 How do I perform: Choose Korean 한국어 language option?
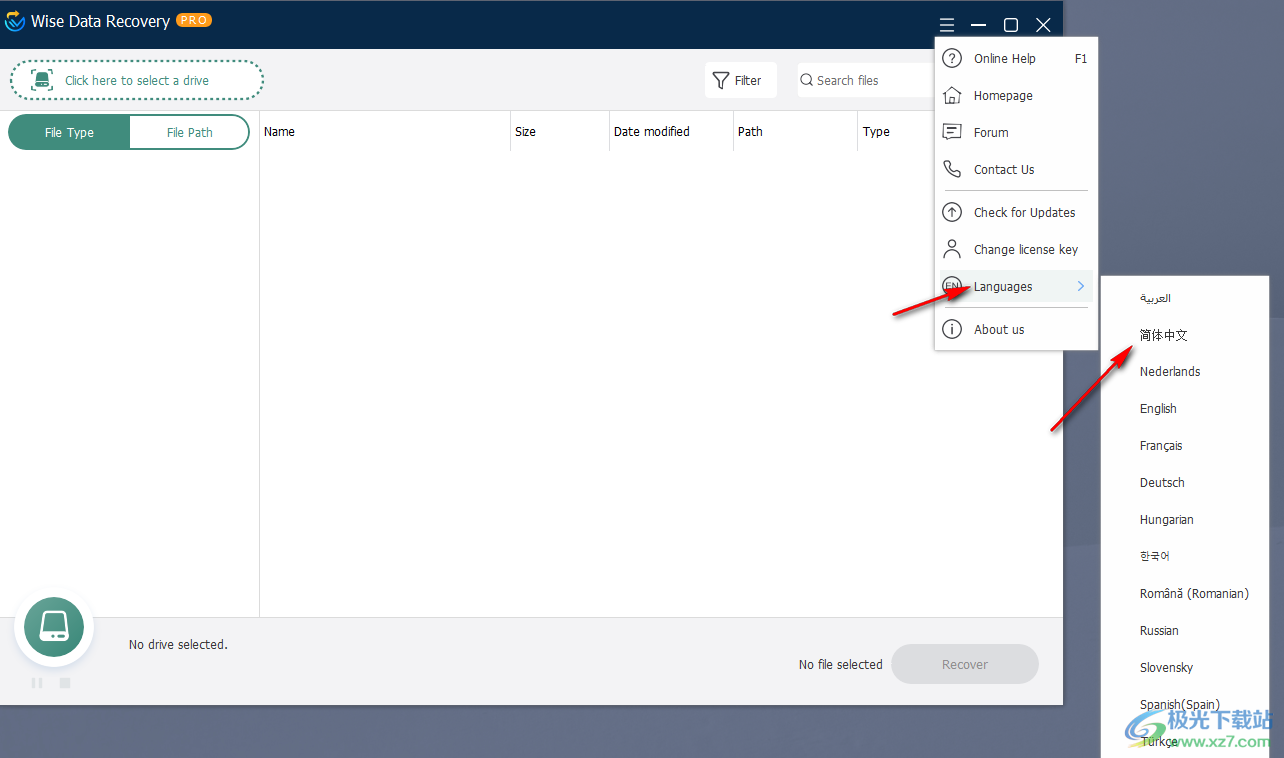[1155, 556]
